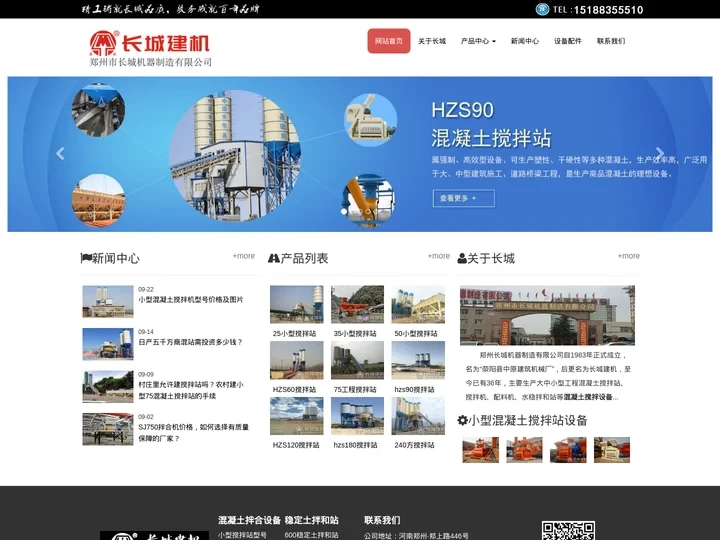This screenshot has width=720, height=540.
Task: Click the gear icon beside 小型混凝土搅拌站设备
Action: pos(462,421)
